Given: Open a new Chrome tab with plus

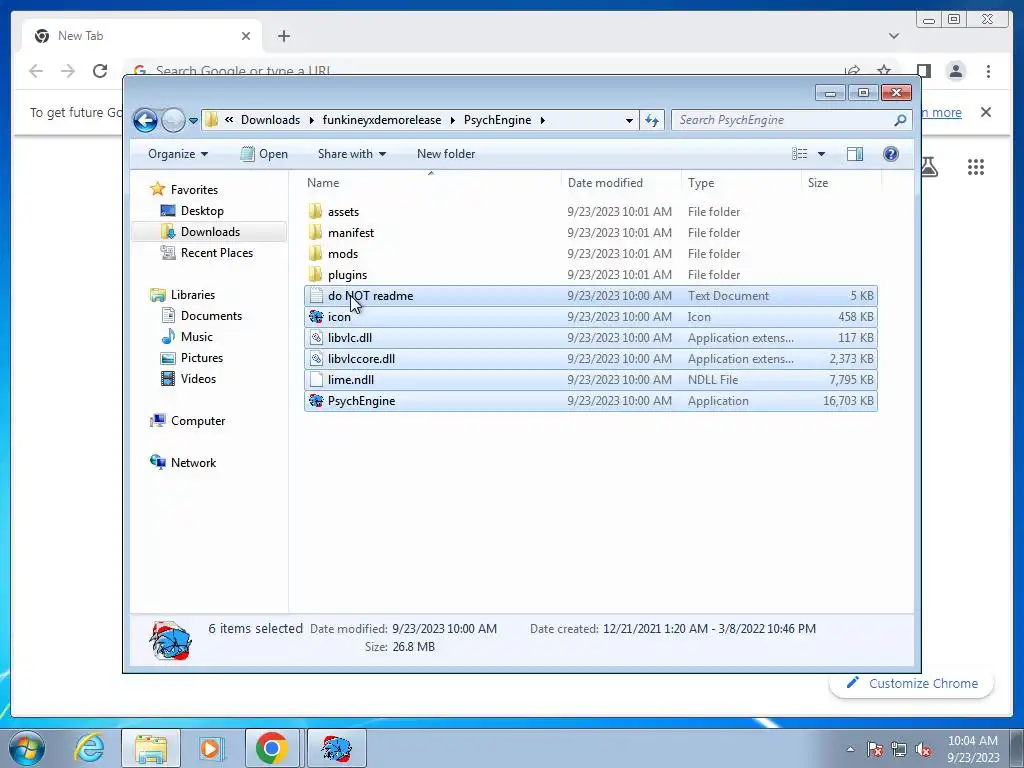Looking at the screenshot, I should pos(283,36).
